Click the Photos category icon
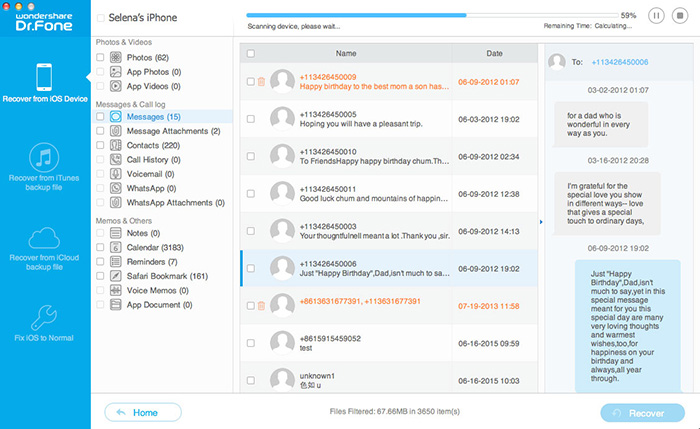The width and height of the screenshot is (700, 429). pyautogui.click(x=116, y=57)
